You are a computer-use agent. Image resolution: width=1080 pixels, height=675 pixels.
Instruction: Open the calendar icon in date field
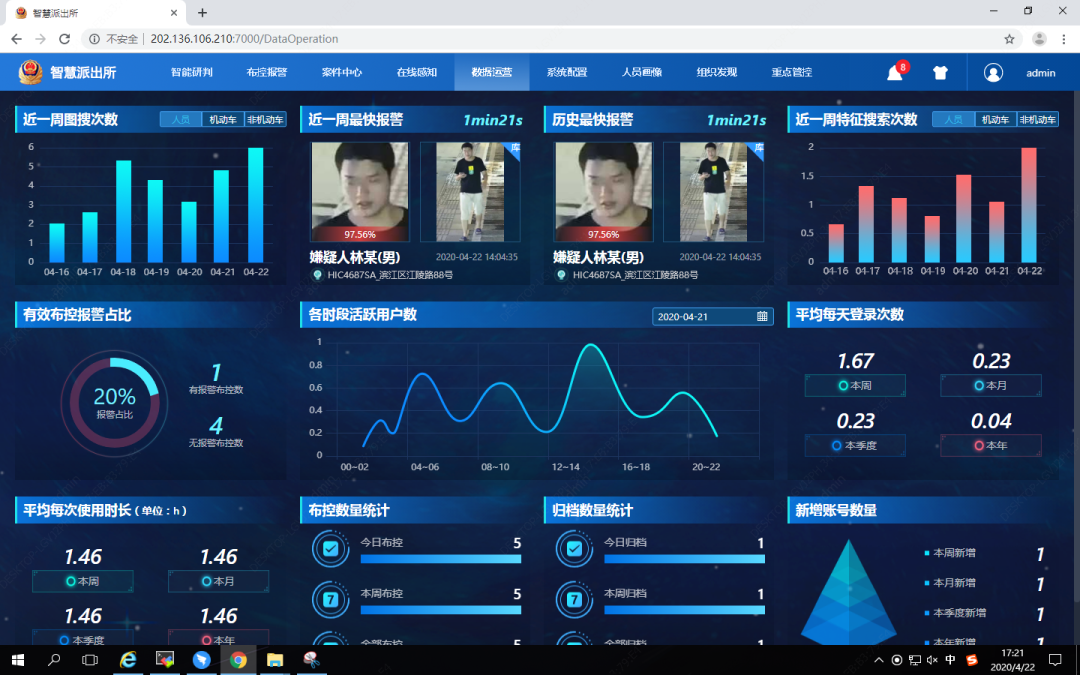762,317
